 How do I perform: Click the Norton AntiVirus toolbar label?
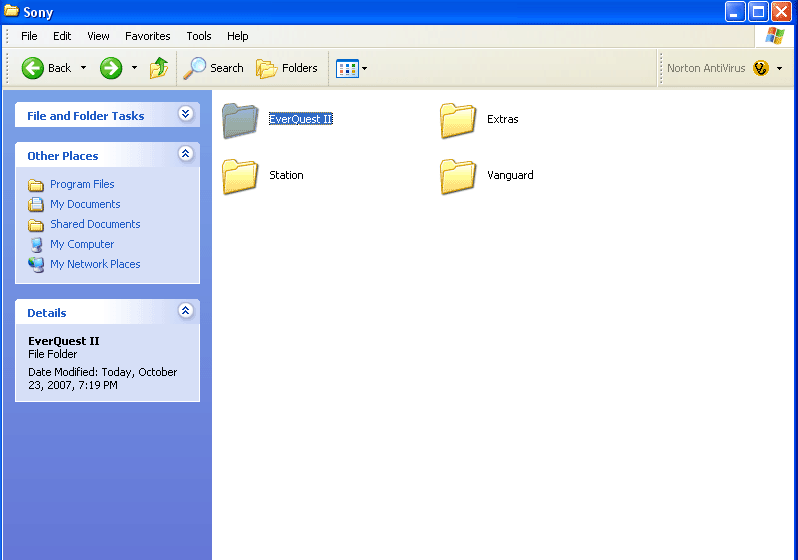point(706,68)
